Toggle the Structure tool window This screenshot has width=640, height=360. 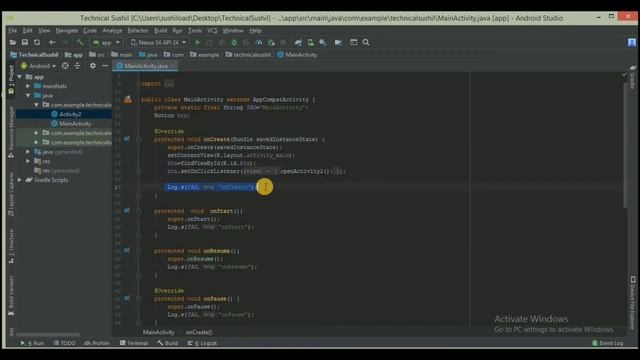[11, 246]
